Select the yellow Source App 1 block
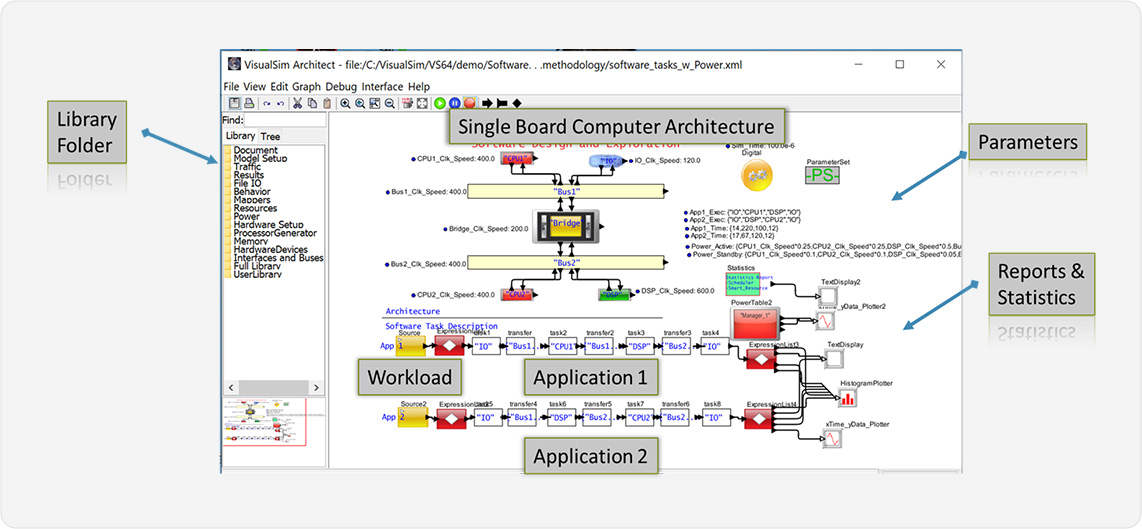Viewport: 1142px width, 529px height. (x=411, y=346)
